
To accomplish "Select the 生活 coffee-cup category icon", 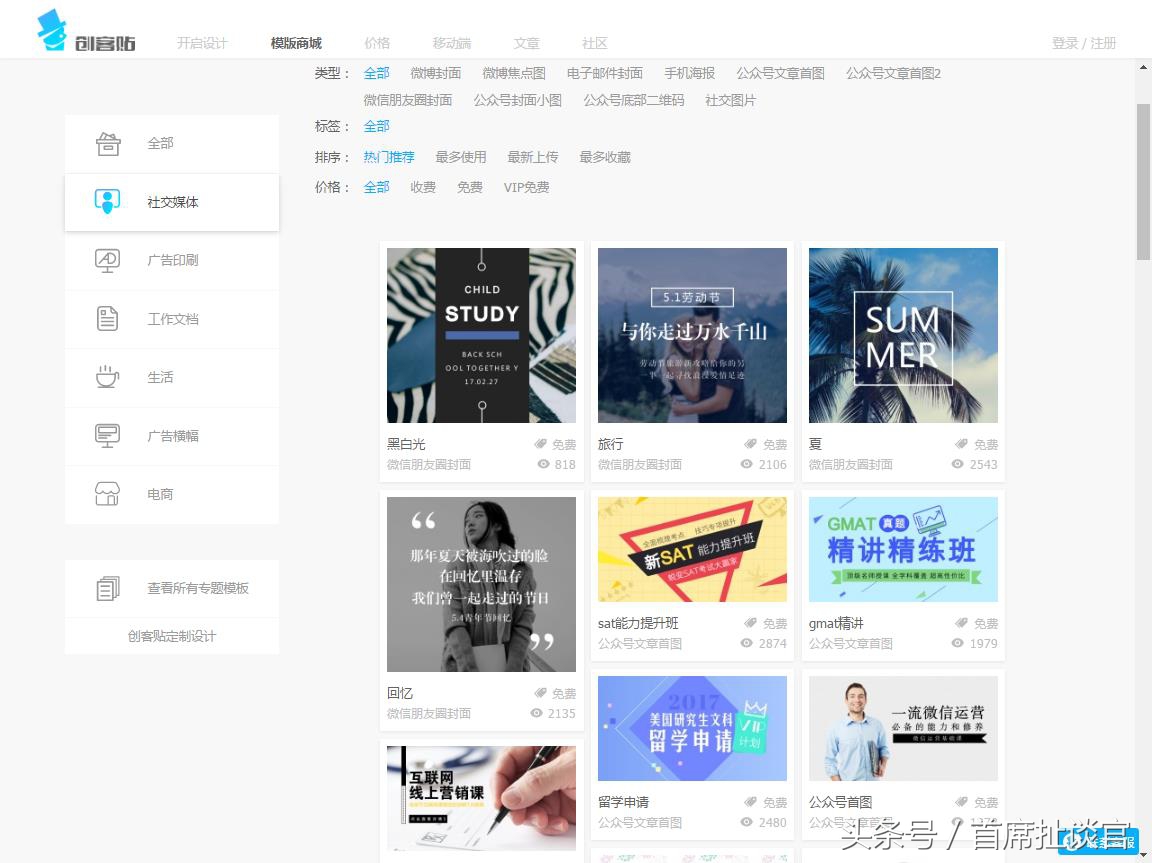I will 107,377.
